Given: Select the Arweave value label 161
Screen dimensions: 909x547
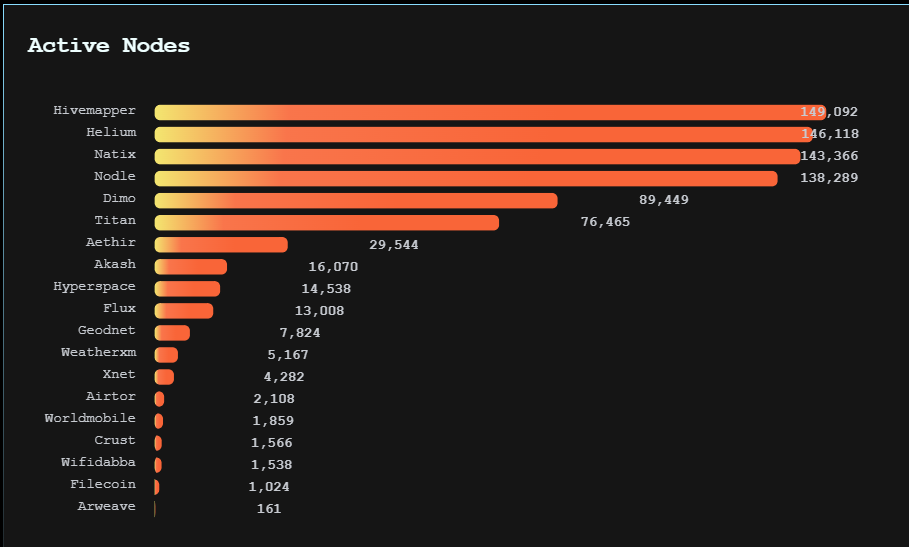Looking at the screenshot, I should pyautogui.click(x=269, y=509).
